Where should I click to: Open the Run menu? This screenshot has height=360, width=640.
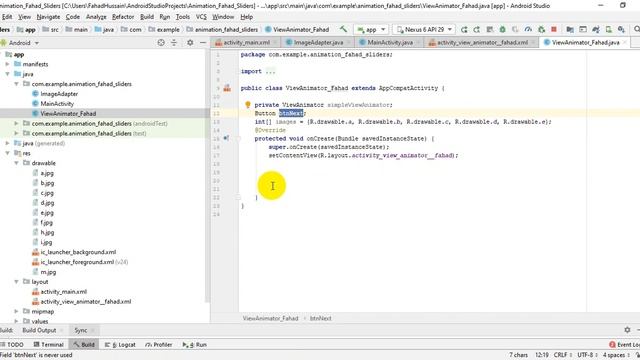[x=165, y=17]
